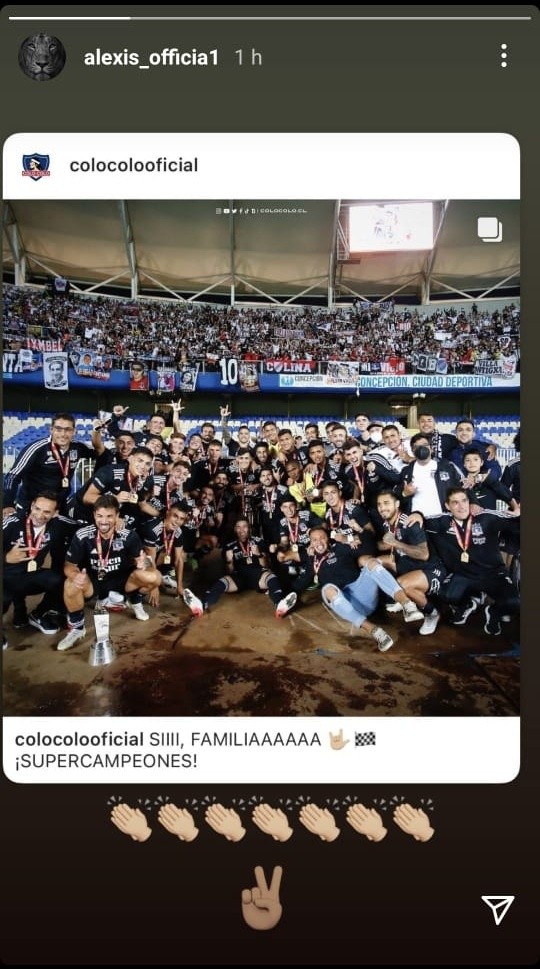This screenshot has width=540, height=969.
Task: Tap the first clapping hands emoji
Action: 130,819
